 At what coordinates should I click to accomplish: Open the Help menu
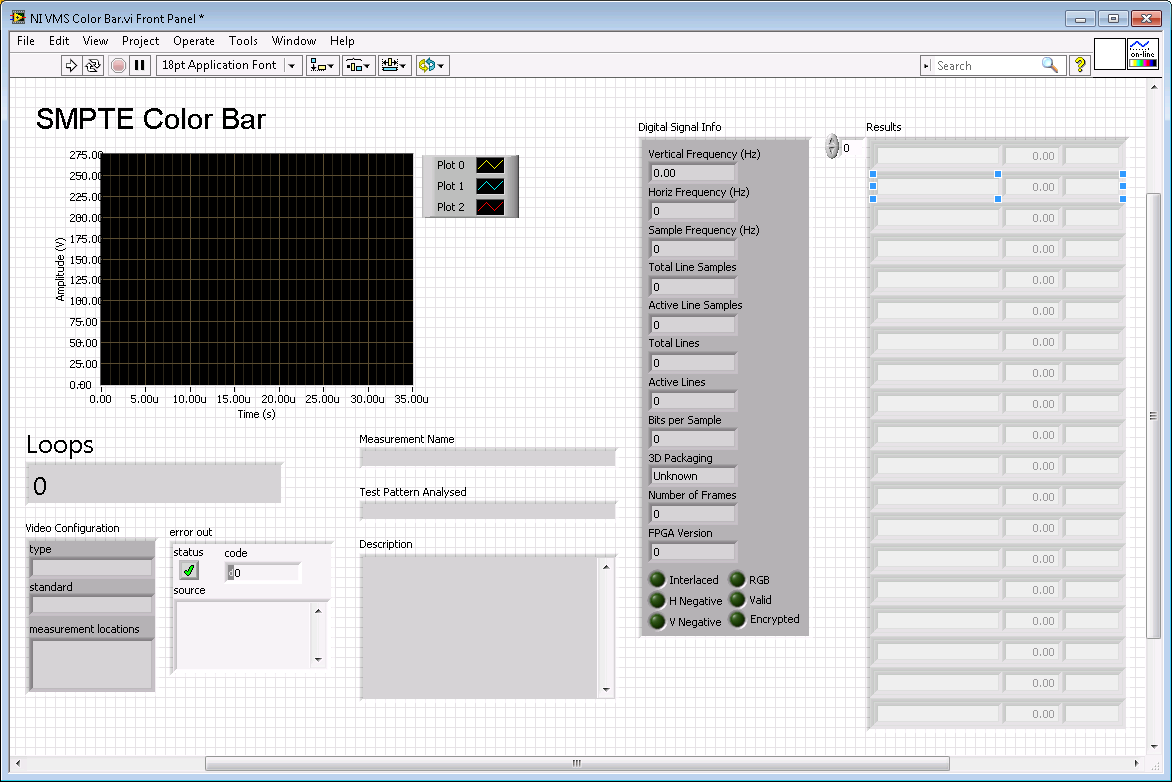[x=342, y=41]
